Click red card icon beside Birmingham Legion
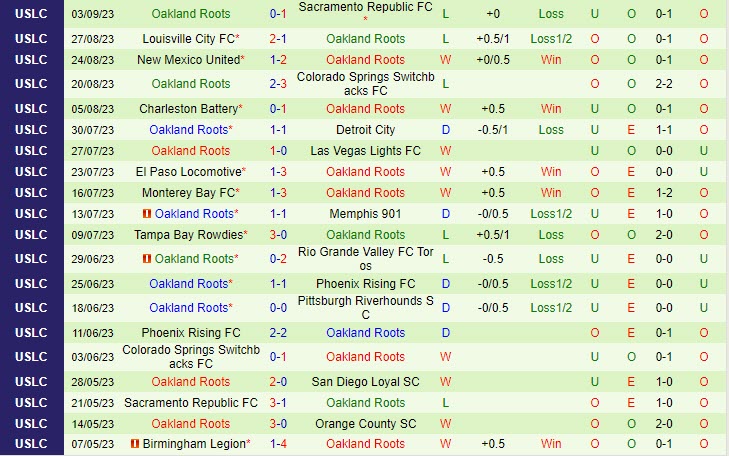The image size is (729, 456). pyautogui.click(x=134, y=443)
